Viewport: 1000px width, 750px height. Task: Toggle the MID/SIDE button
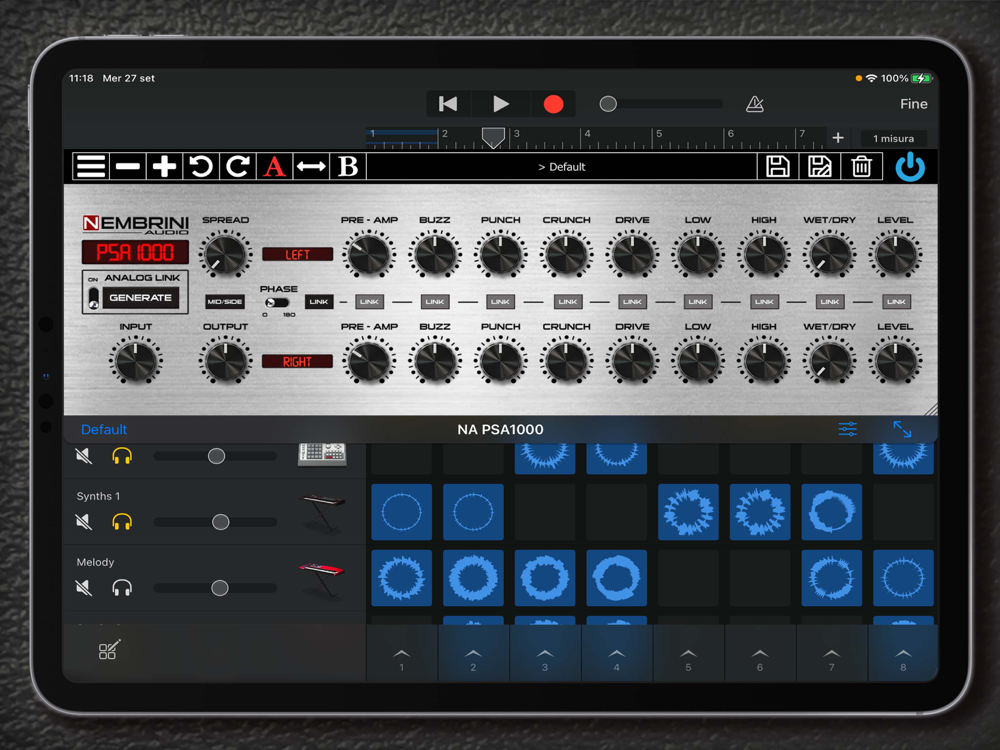[224, 302]
